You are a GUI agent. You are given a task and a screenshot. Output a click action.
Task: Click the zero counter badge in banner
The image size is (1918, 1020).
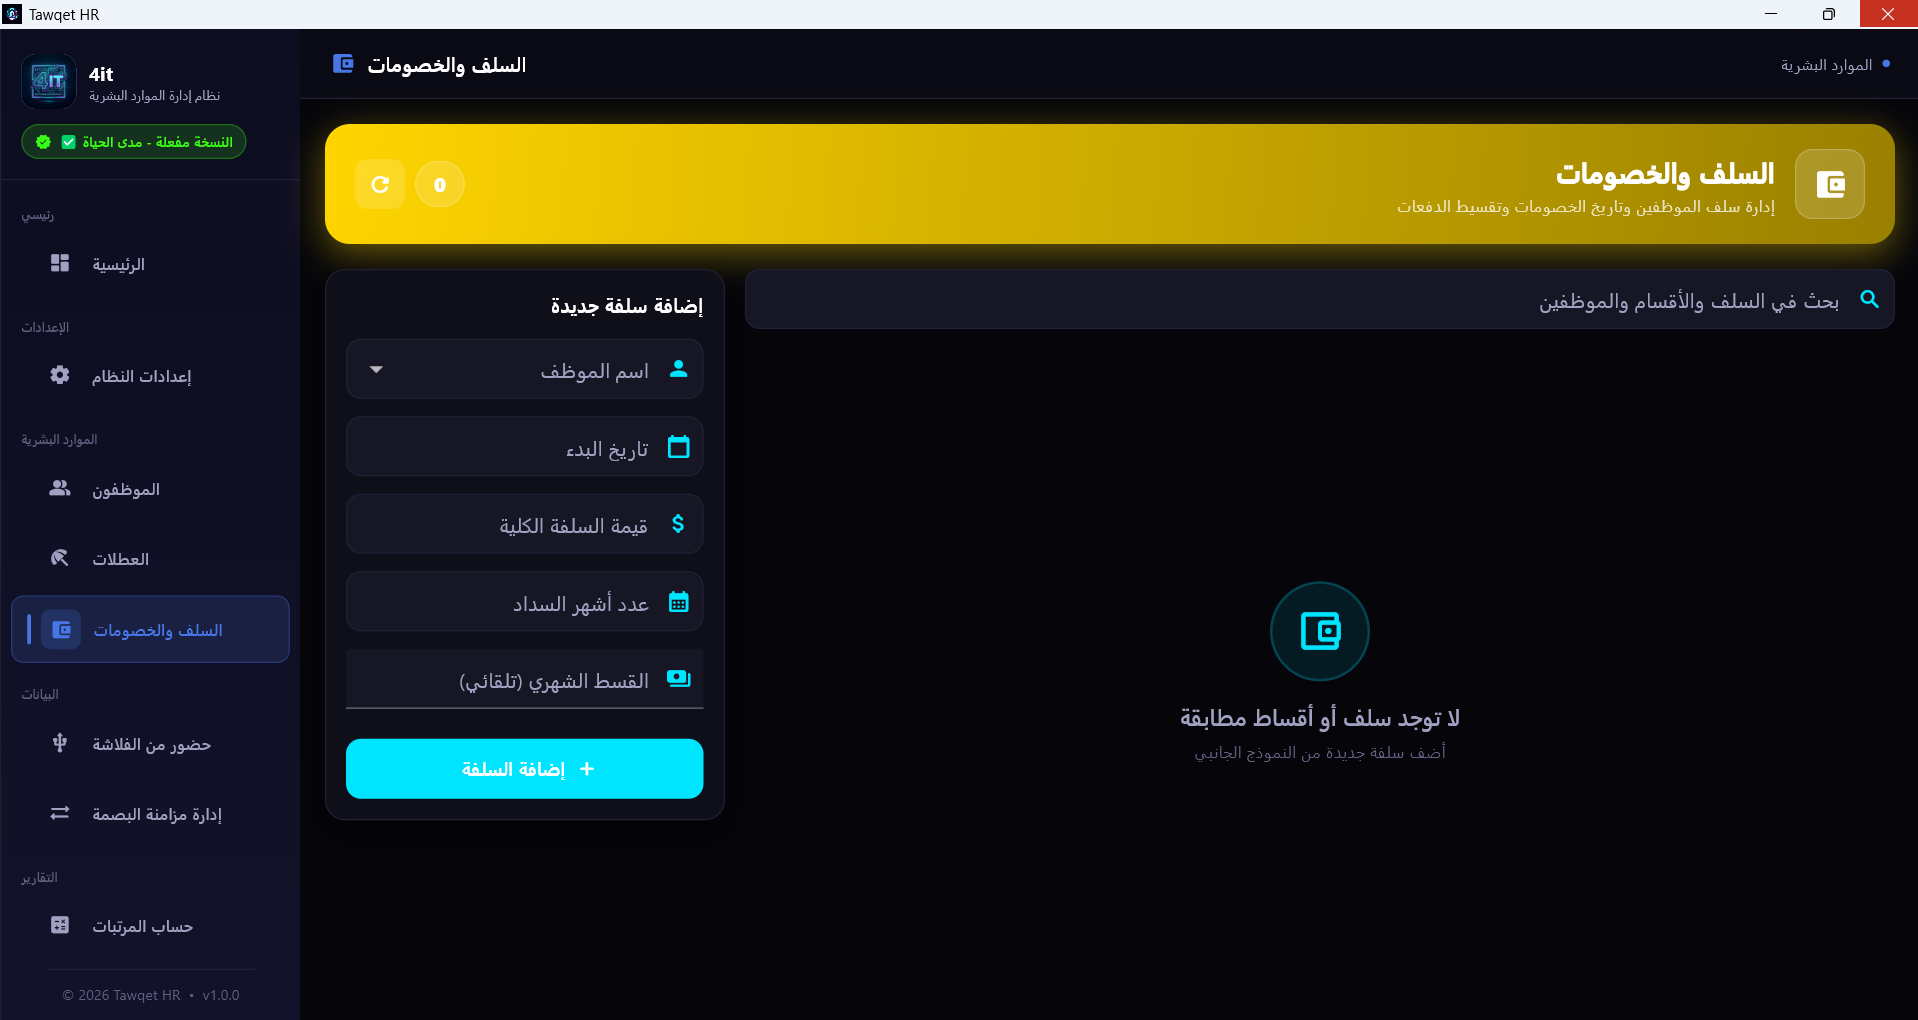(x=440, y=184)
